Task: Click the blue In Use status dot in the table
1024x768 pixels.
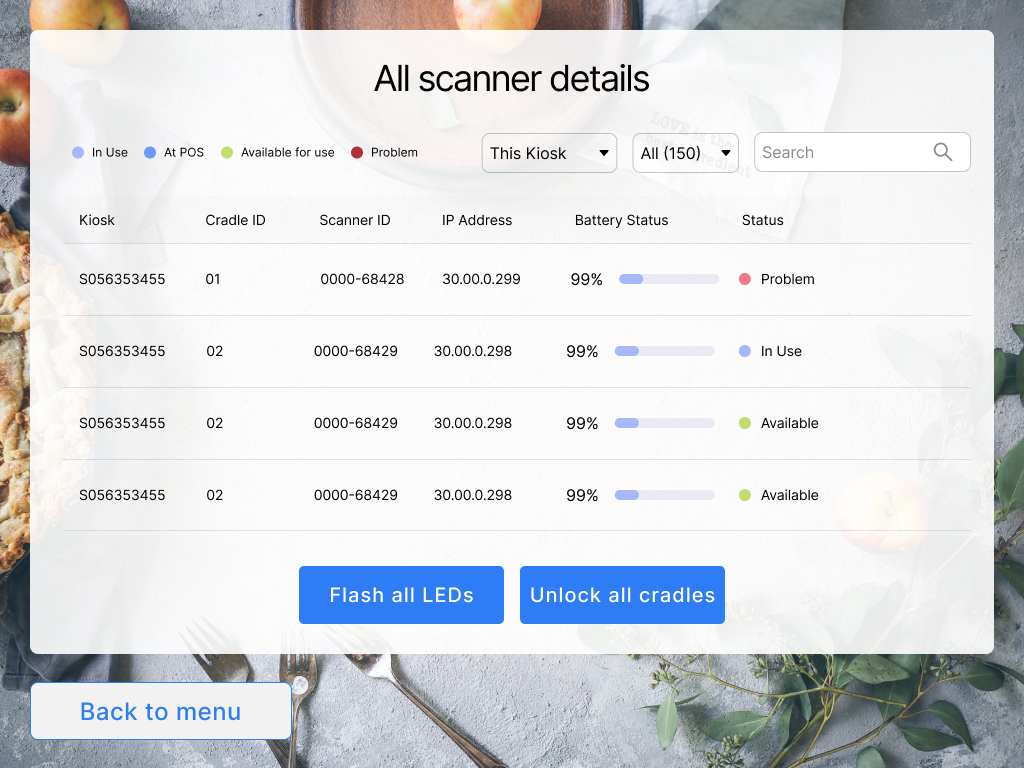Action: tap(744, 351)
